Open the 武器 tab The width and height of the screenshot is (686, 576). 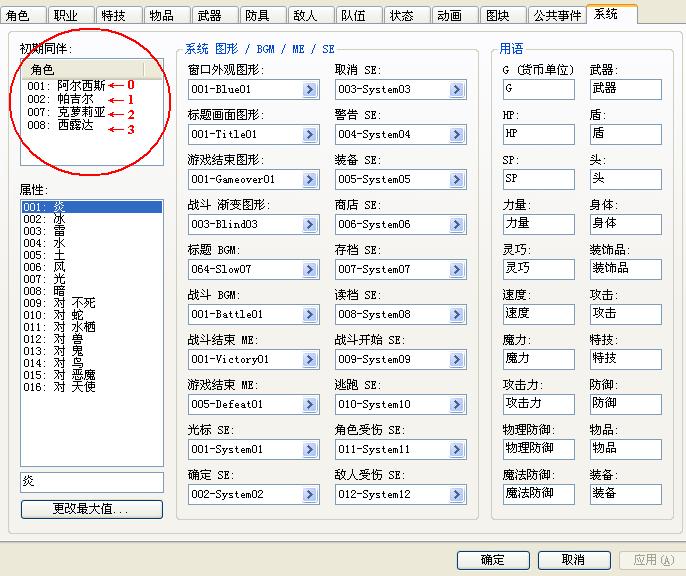point(215,15)
